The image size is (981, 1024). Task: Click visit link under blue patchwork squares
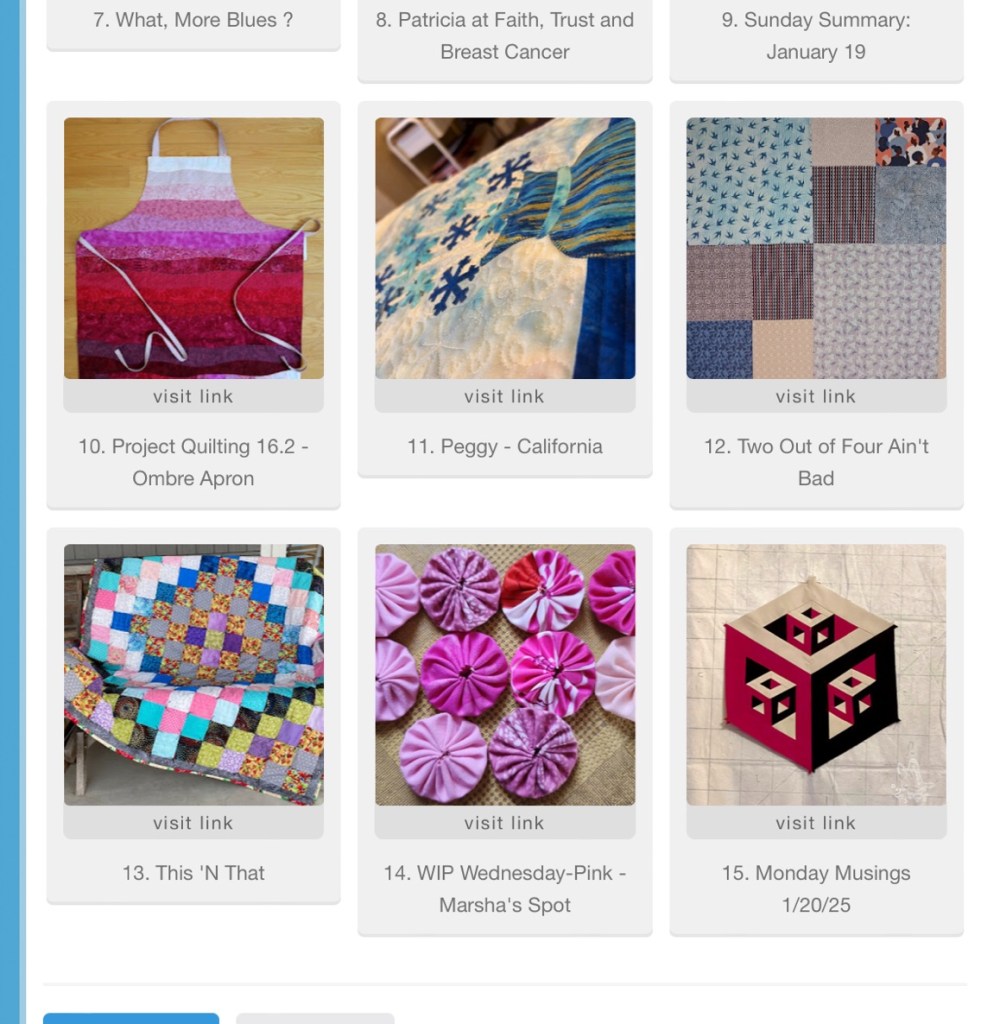point(816,396)
